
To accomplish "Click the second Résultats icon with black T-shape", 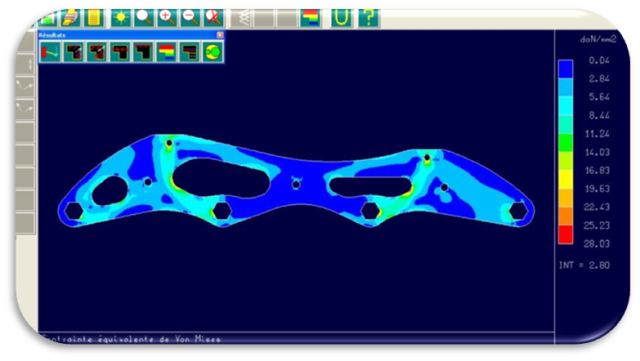I will (74, 52).
